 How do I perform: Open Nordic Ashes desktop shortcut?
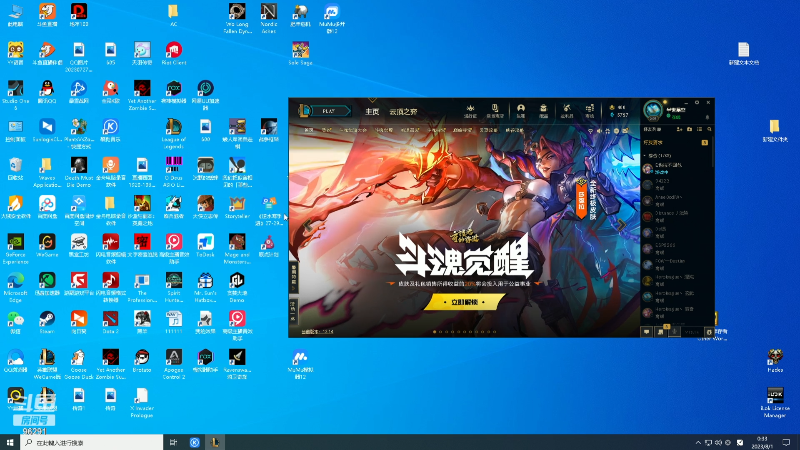click(x=268, y=18)
